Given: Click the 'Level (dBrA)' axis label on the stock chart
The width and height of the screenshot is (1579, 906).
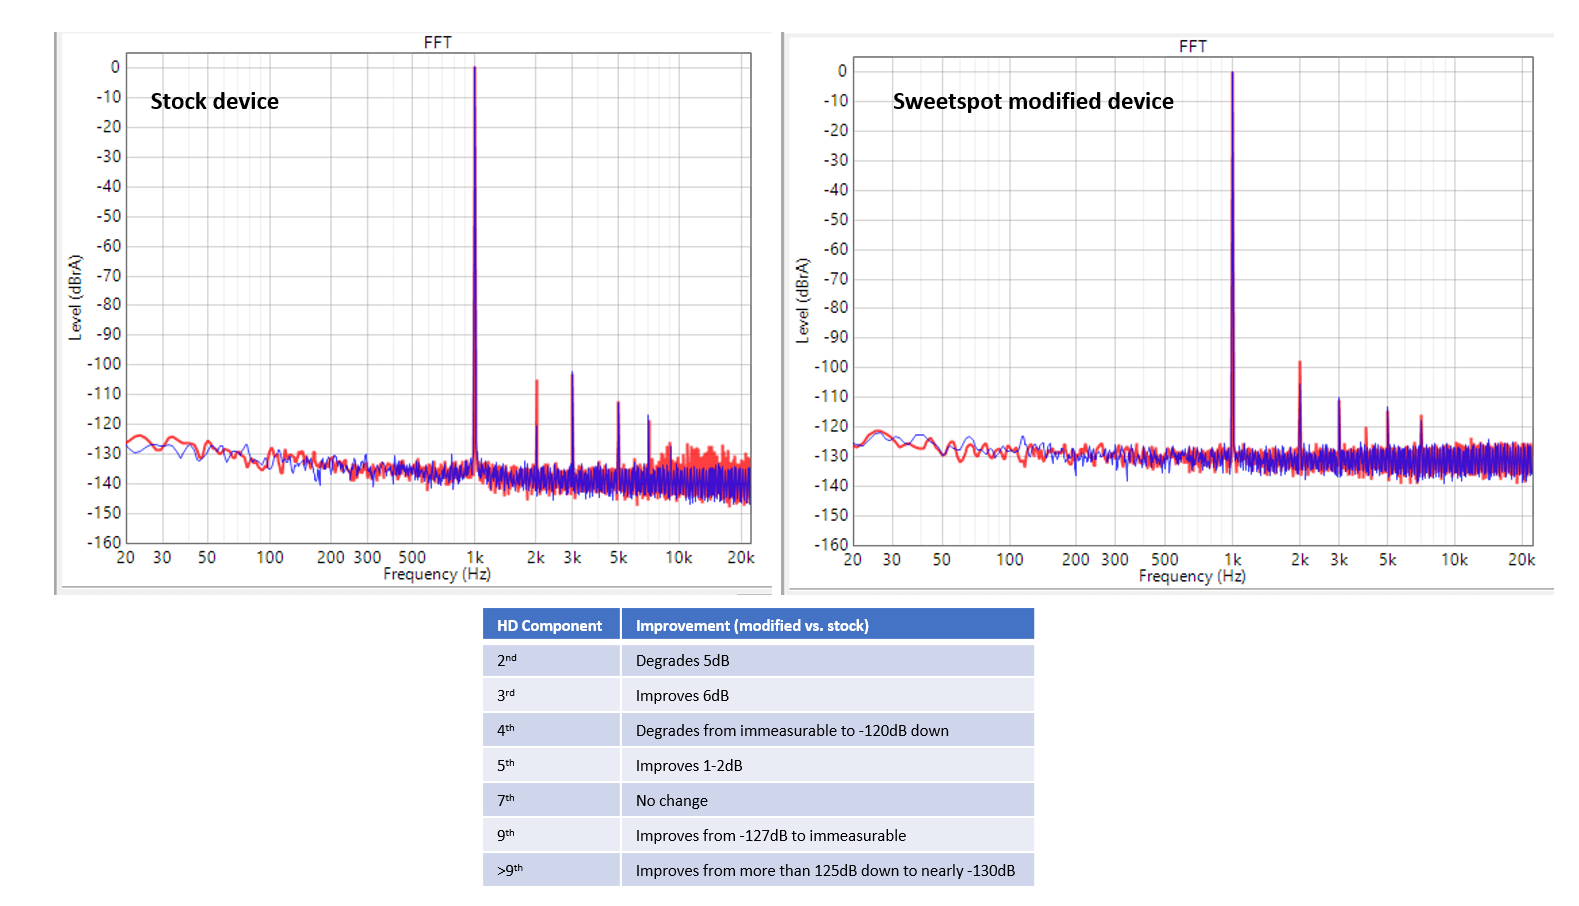Looking at the screenshot, I should (x=75, y=297).
